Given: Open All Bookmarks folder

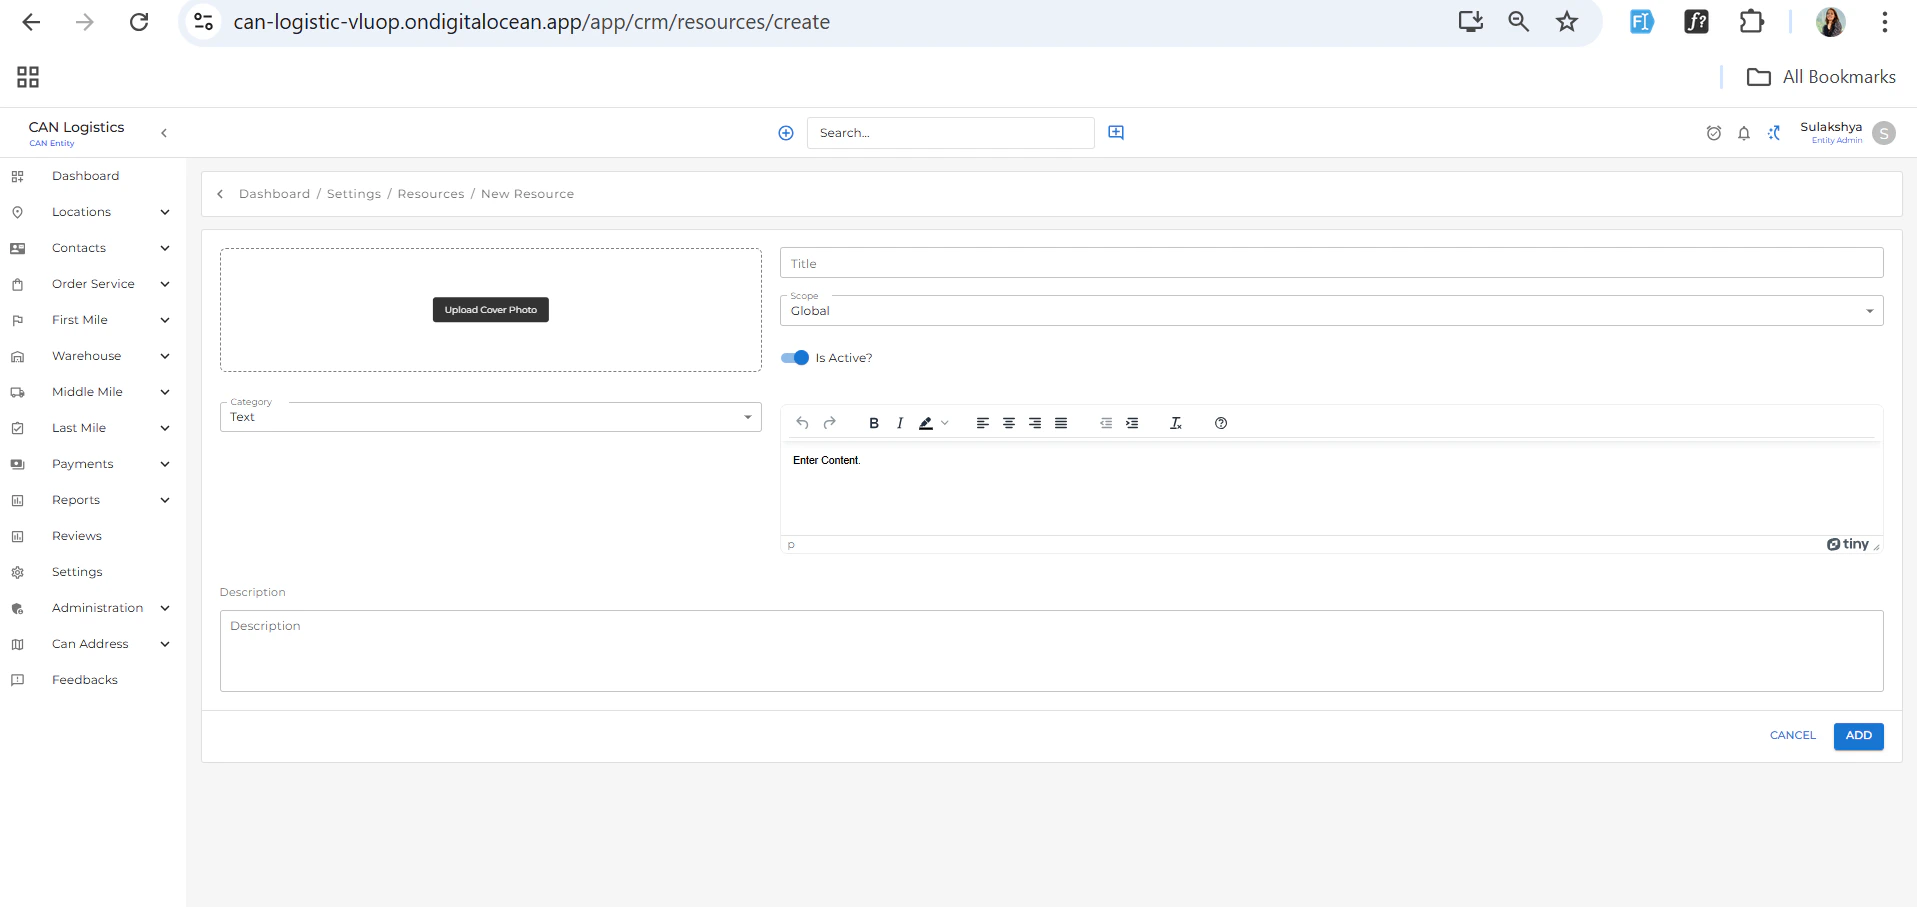Looking at the screenshot, I should (1821, 77).
